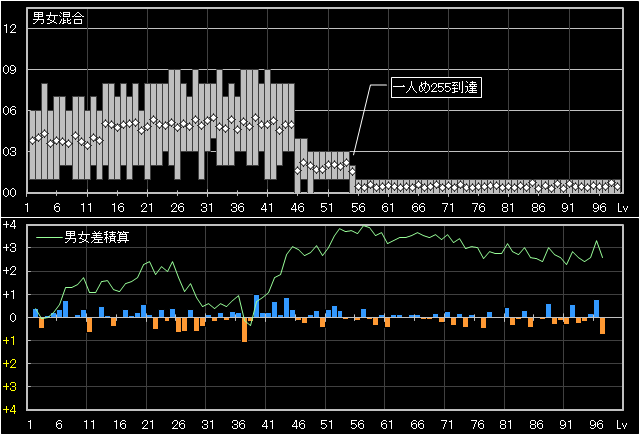This screenshot has width=640, height=435.
Task: Click the bottom chart x-axis label 71
Action: [447, 425]
